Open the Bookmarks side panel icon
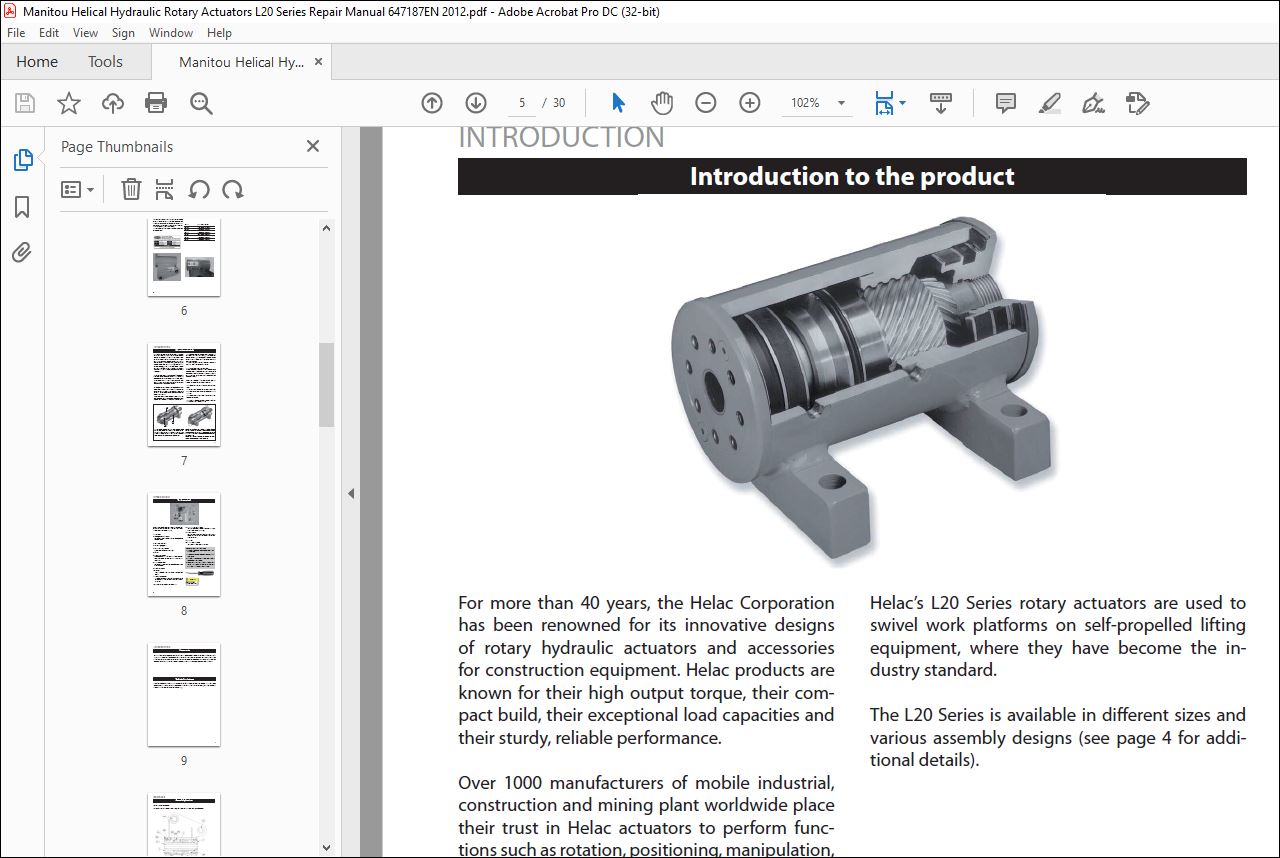This screenshot has width=1280, height=858. [x=22, y=207]
